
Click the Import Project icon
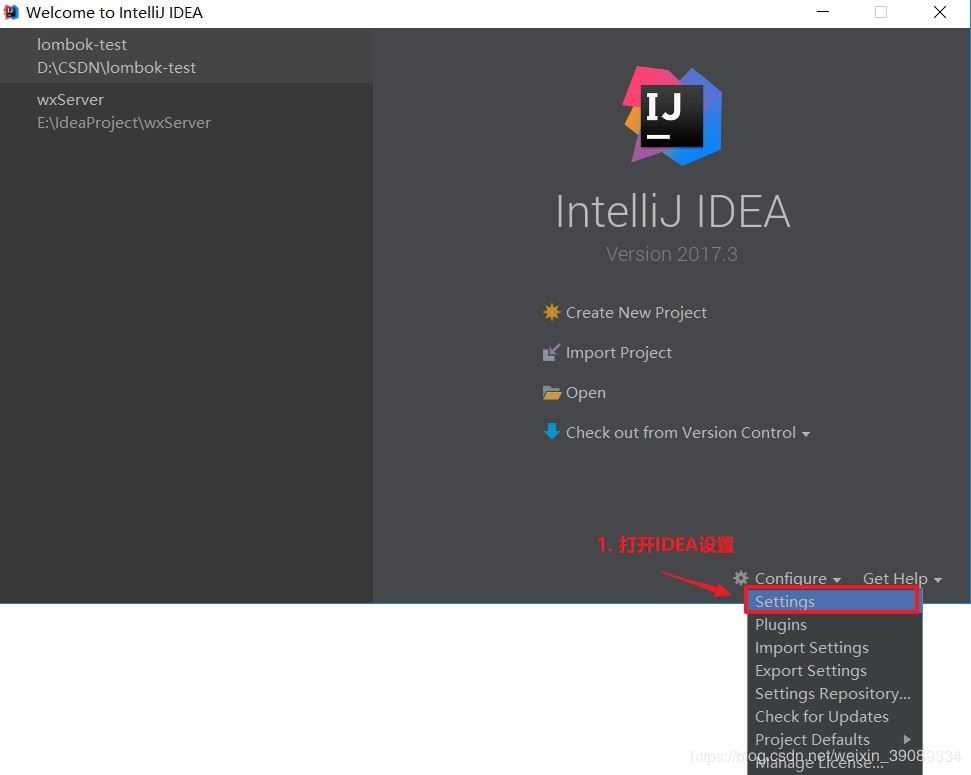click(x=552, y=352)
